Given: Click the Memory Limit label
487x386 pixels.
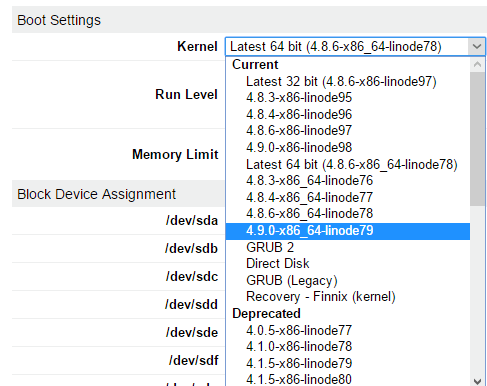Looking at the screenshot, I should (175, 155).
